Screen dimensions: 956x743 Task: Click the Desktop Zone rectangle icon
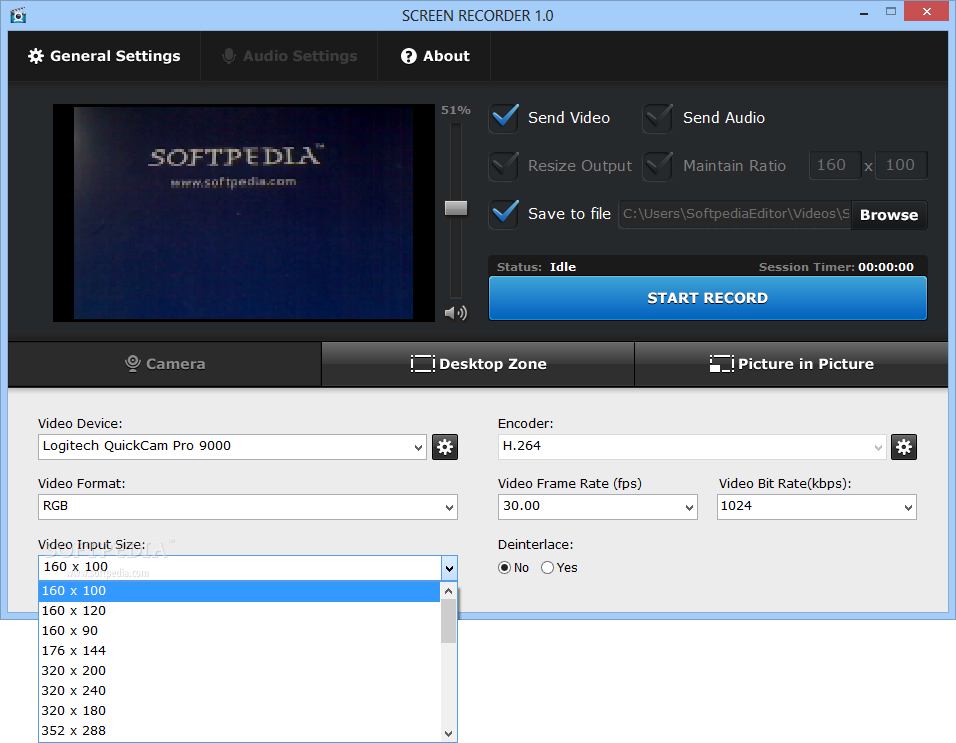423,364
